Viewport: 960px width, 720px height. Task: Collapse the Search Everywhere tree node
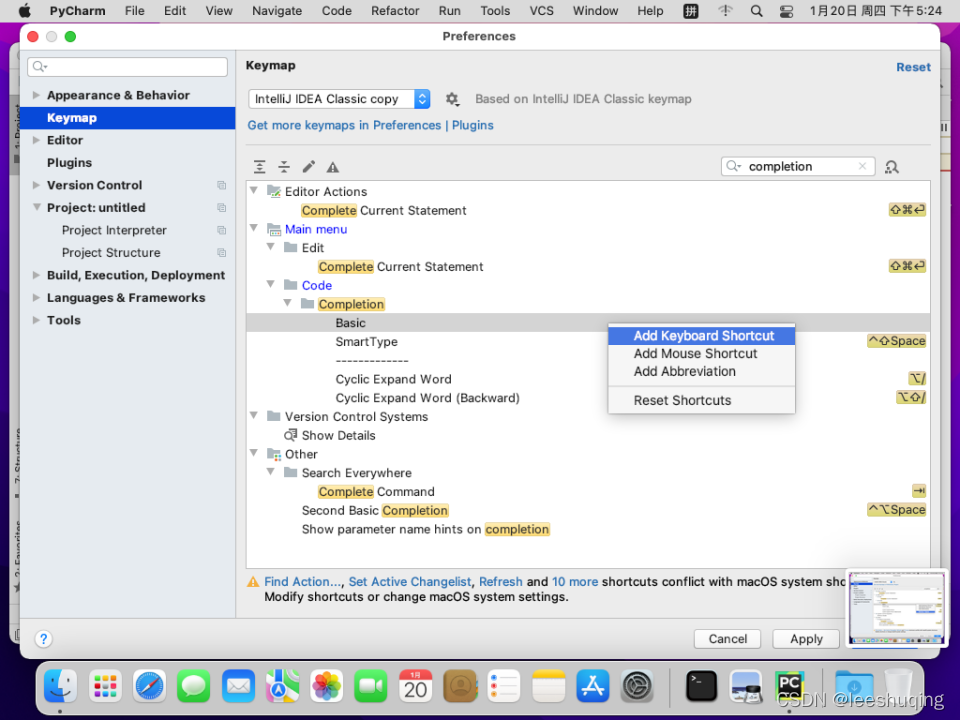pos(271,472)
